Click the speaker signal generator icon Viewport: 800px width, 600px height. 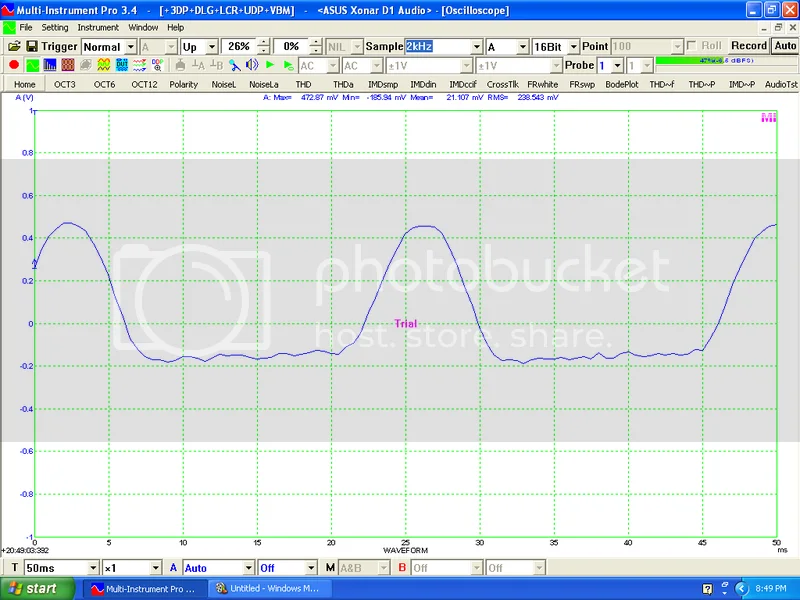point(251,65)
